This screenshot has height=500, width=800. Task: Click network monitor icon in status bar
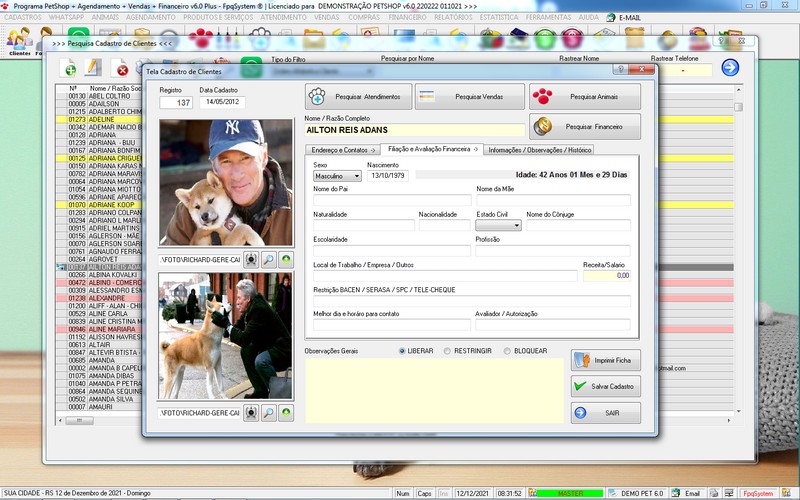tap(730, 493)
